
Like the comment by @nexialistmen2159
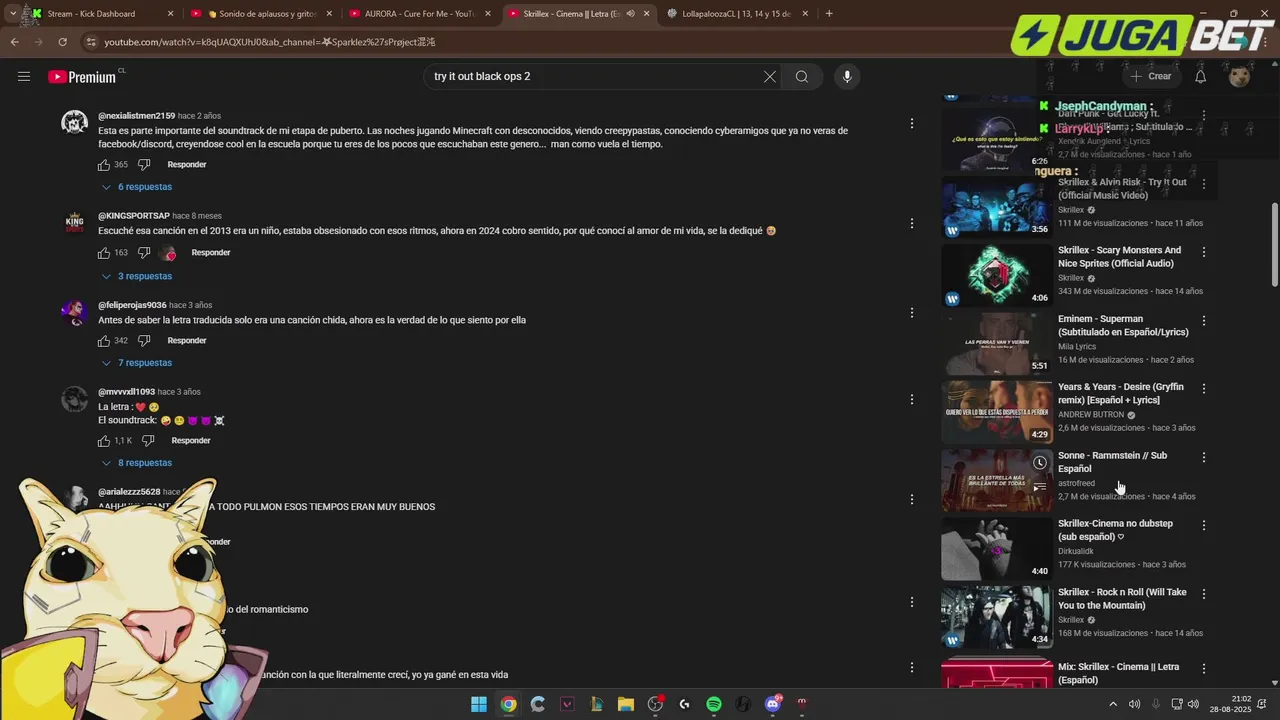coord(104,164)
